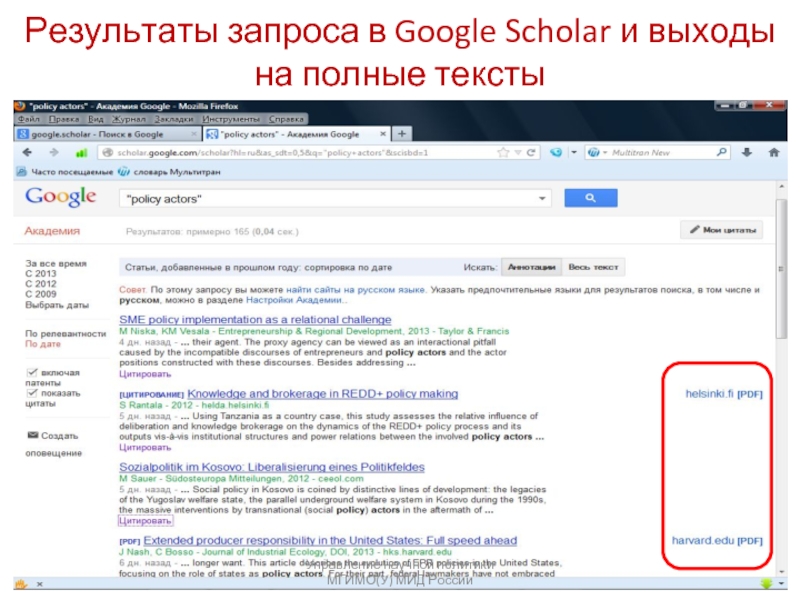Screen dimensions: 800x600
Task: Open "Knowledge and brokerage in REDD+ policy making"
Action: point(322,393)
